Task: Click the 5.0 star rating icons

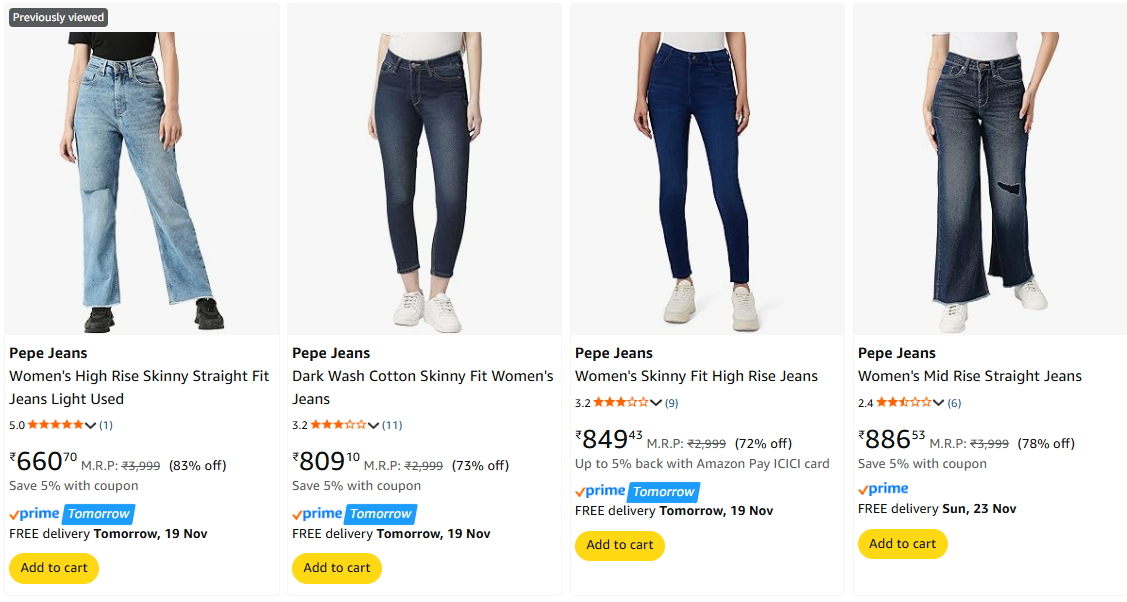Action: pos(56,425)
